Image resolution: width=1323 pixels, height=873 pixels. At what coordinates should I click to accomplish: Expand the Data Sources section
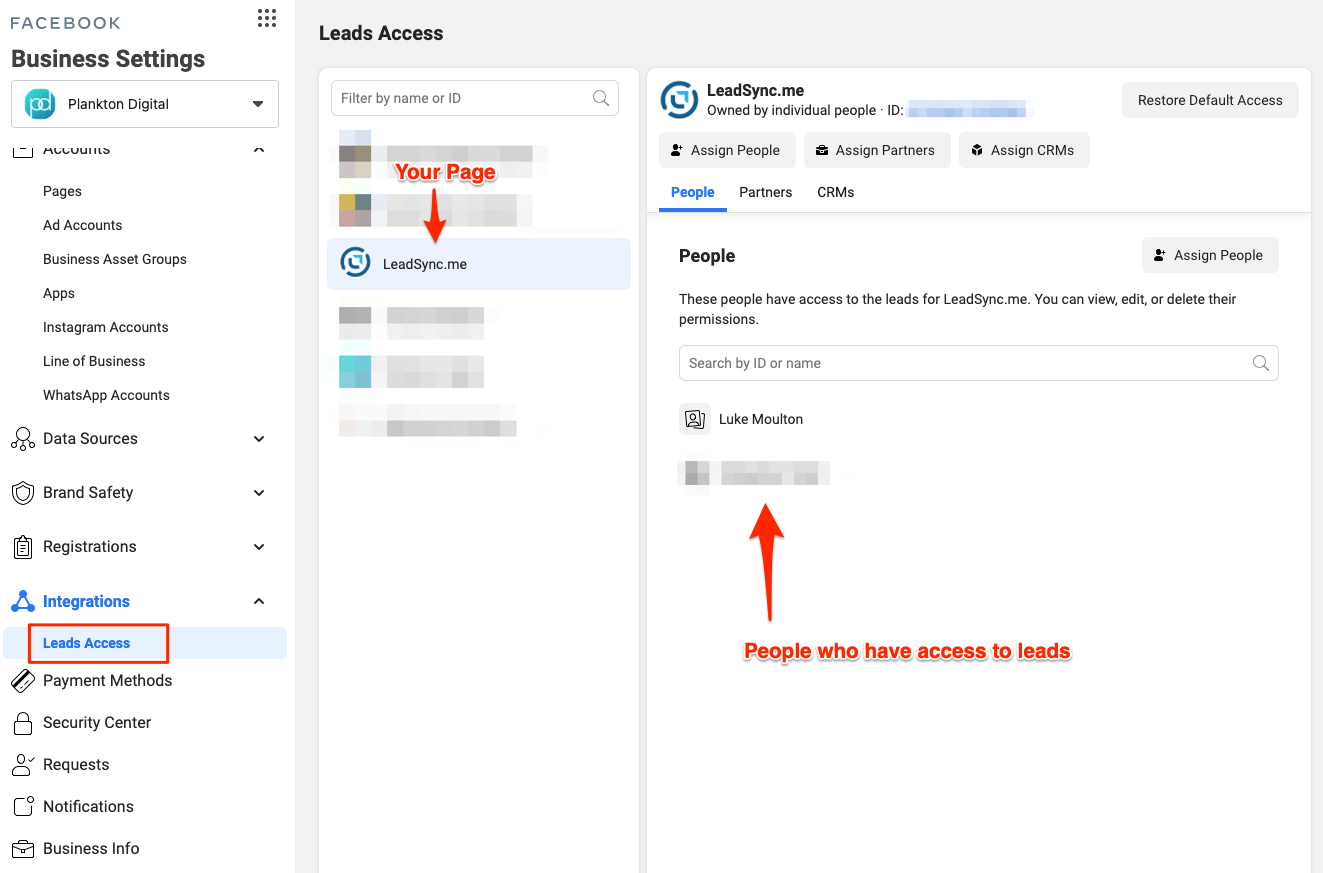click(259, 439)
